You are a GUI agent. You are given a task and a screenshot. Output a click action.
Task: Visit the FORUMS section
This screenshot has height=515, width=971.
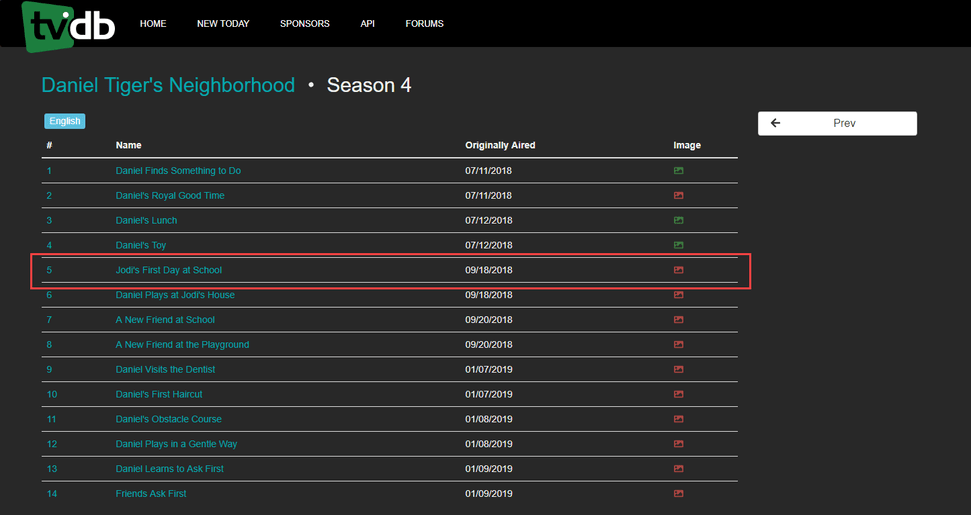[x=424, y=24]
